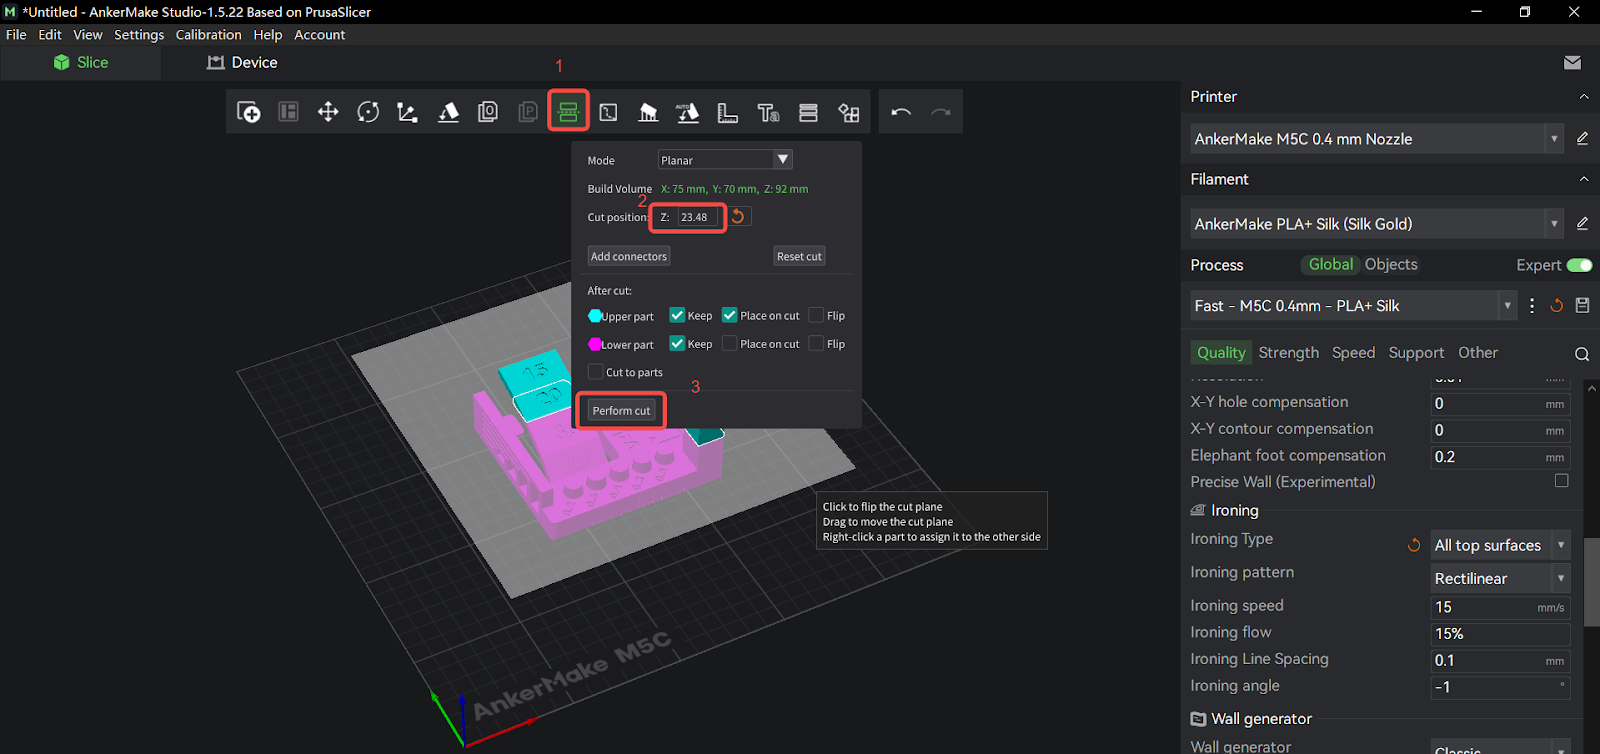Enable Flip for Lower part
1600x754 pixels.
pyautogui.click(x=816, y=343)
